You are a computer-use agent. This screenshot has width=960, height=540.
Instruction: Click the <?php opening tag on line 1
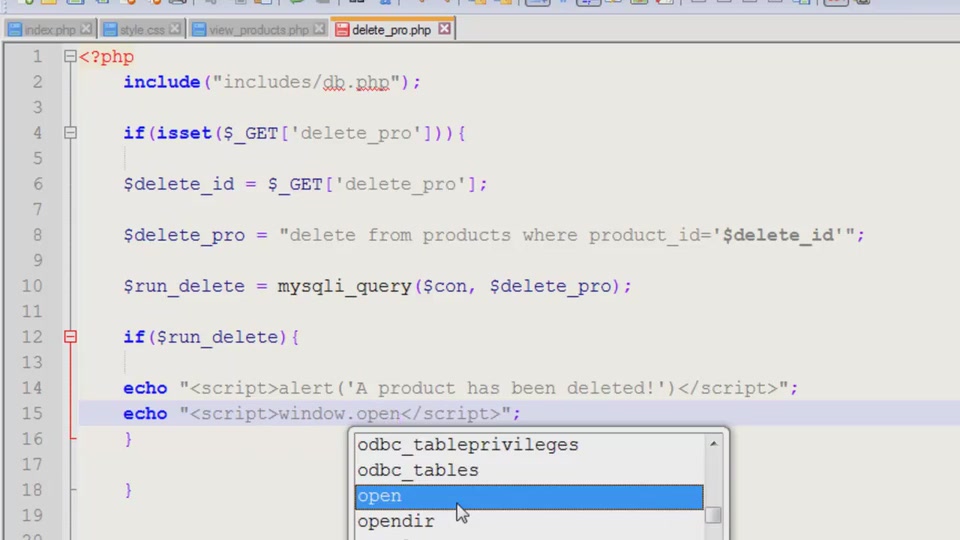(106, 57)
